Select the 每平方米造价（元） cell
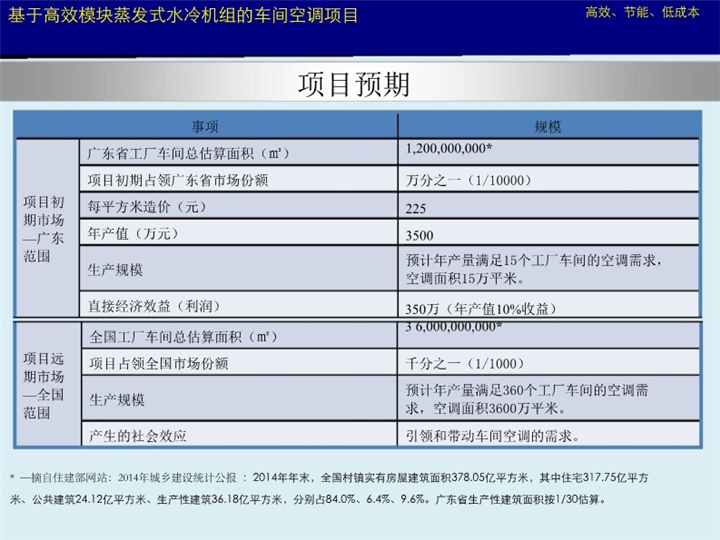The width and height of the screenshot is (720, 540). 146,208
